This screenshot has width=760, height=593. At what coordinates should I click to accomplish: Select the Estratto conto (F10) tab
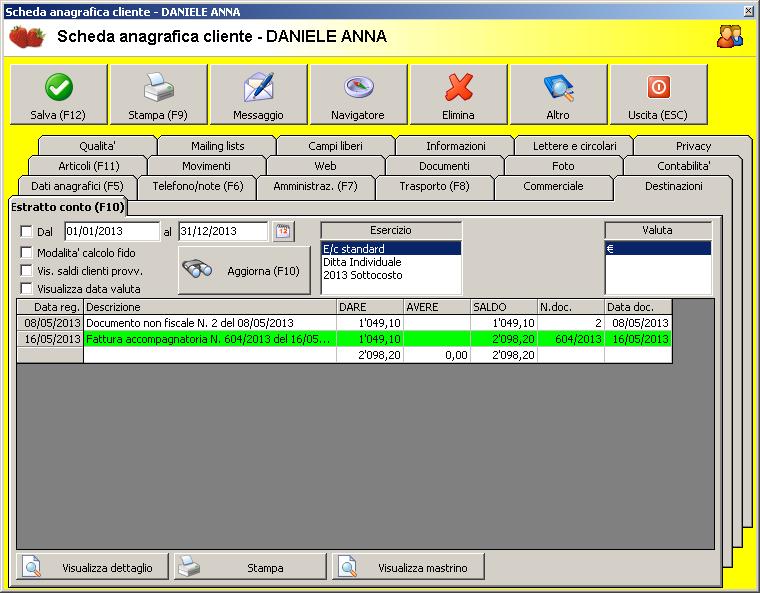click(67, 207)
